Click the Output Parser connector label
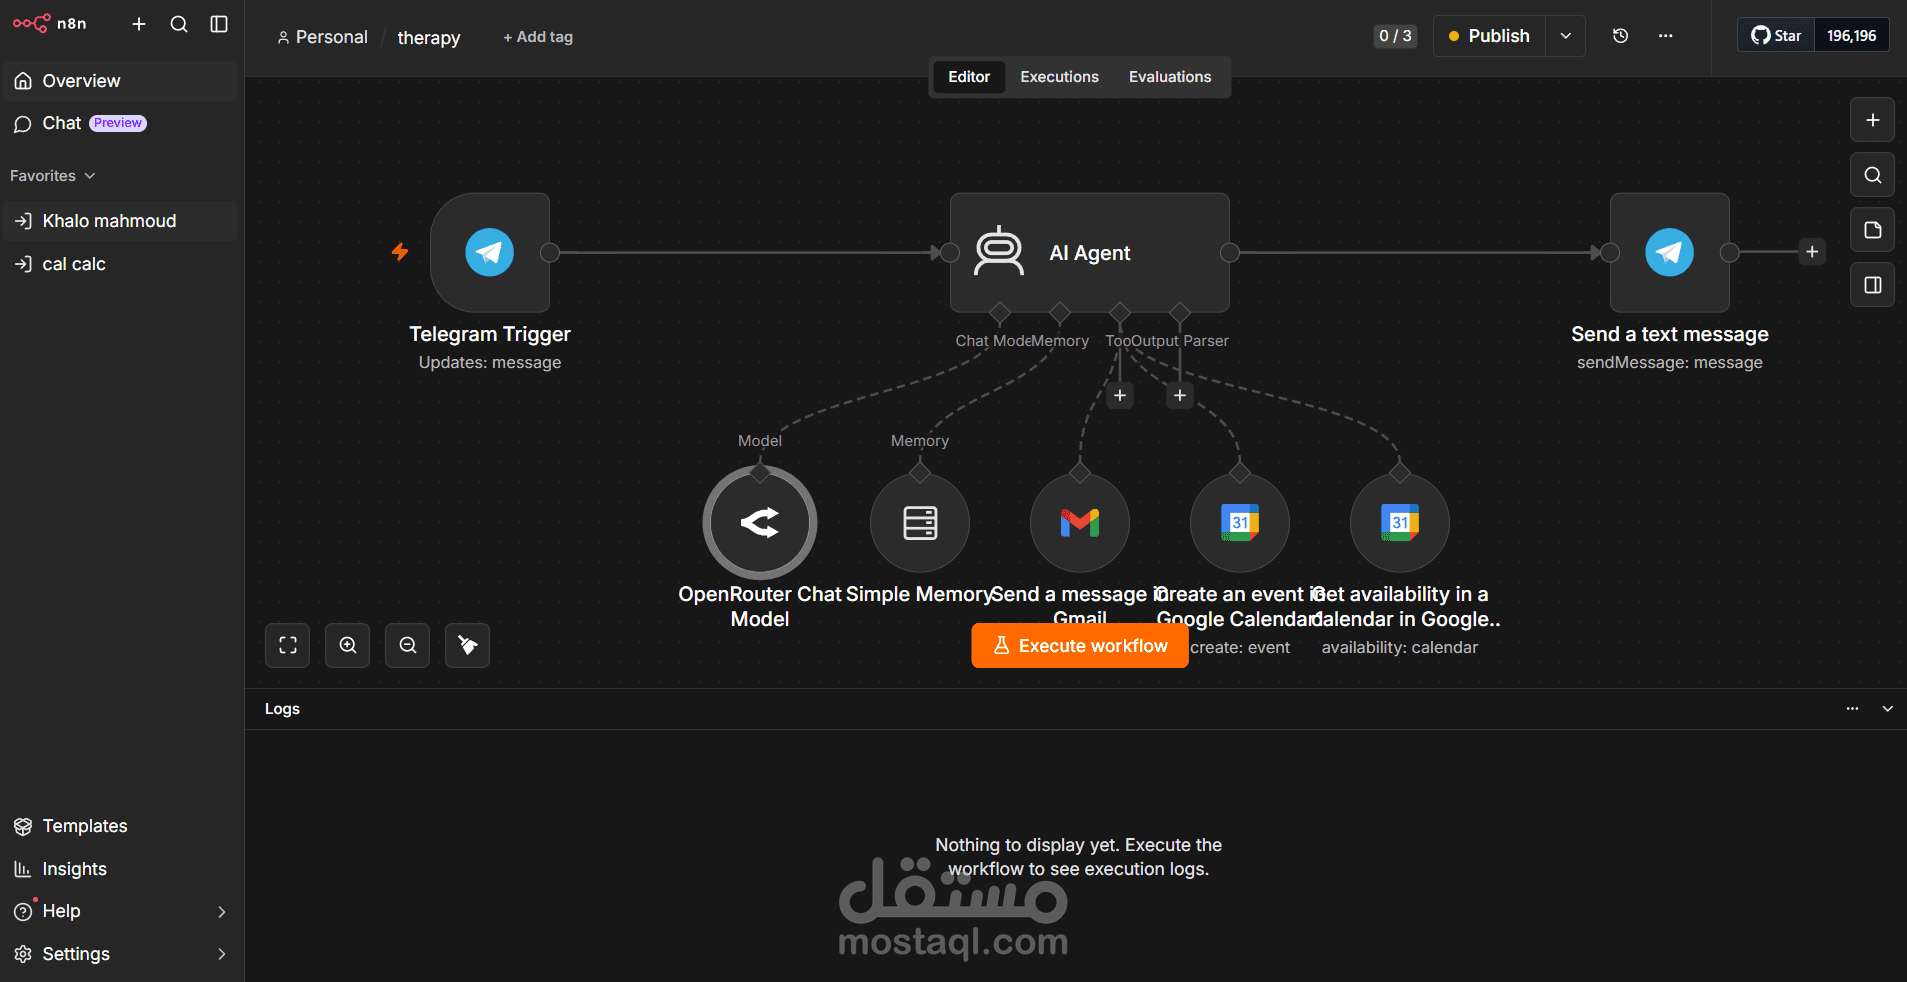 [x=1180, y=341]
